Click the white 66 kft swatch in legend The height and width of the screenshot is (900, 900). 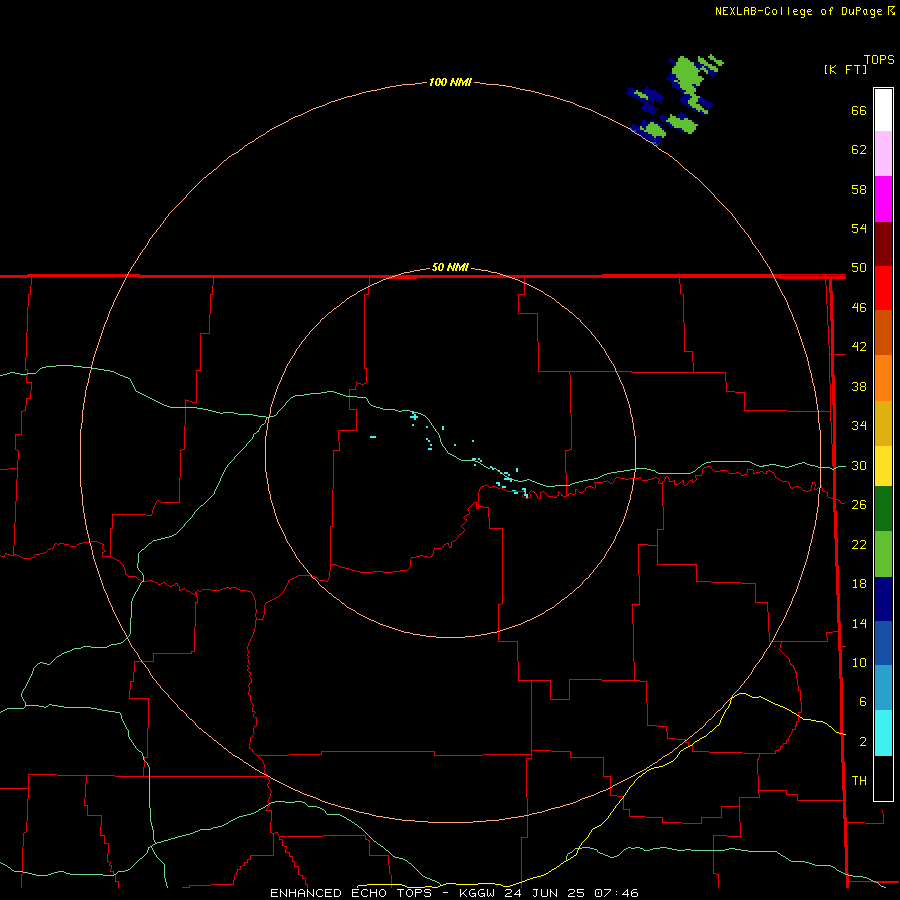click(883, 110)
